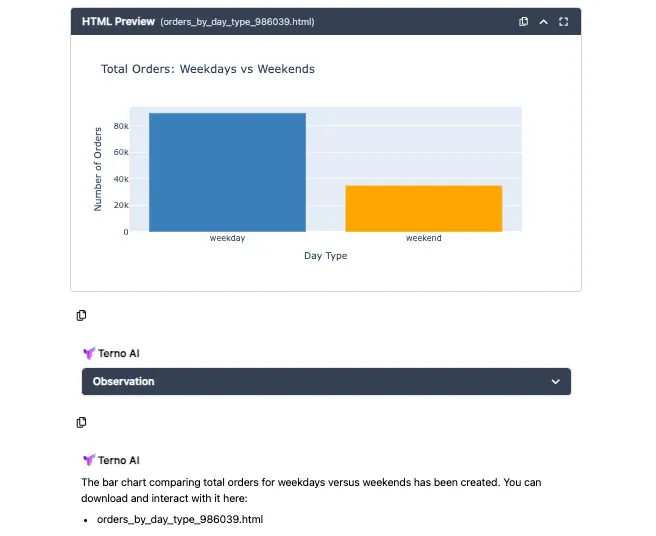Viewport: 656px width, 536px height.
Task: Click the filename in the preview header
Action: point(237,22)
